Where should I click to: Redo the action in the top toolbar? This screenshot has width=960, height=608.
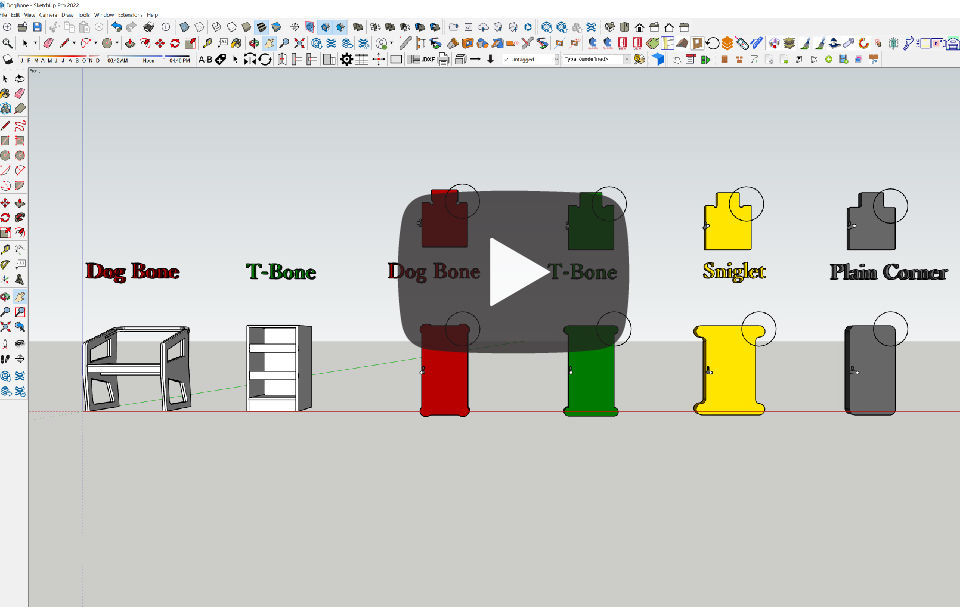[131, 28]
